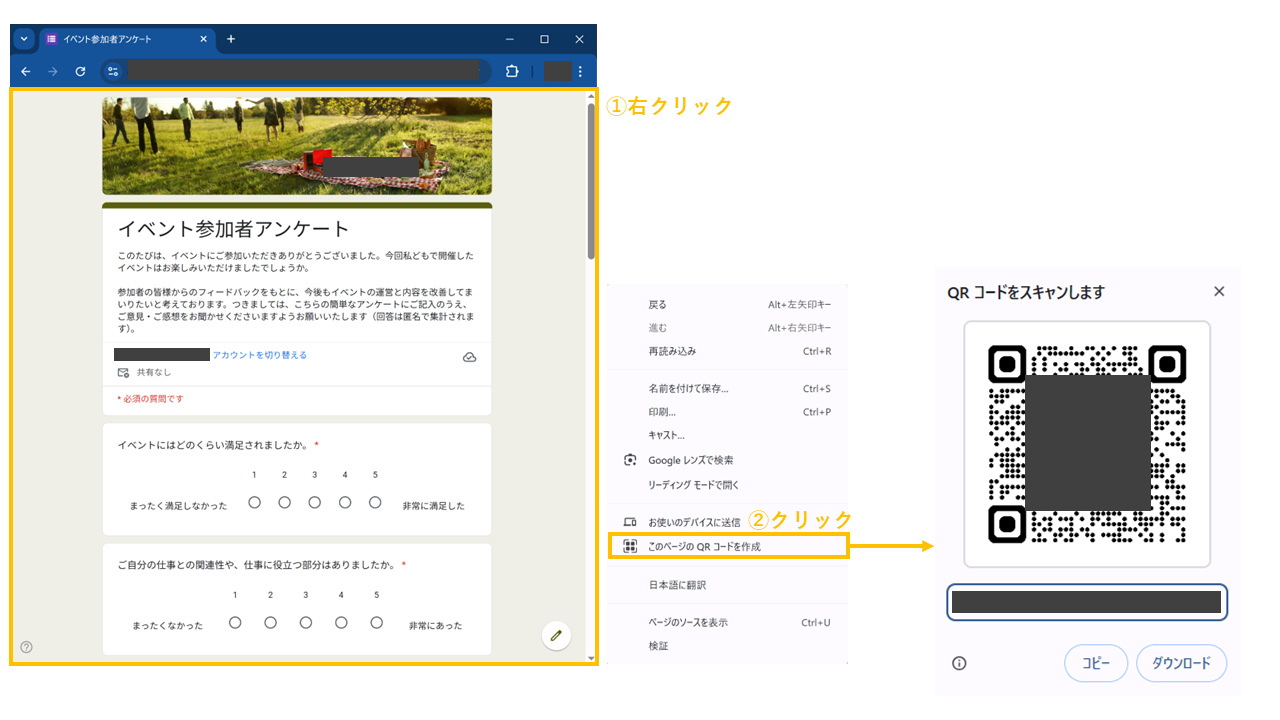Open the form help question-mark icon
The image size is (1280, 720).
click(26, 647)
